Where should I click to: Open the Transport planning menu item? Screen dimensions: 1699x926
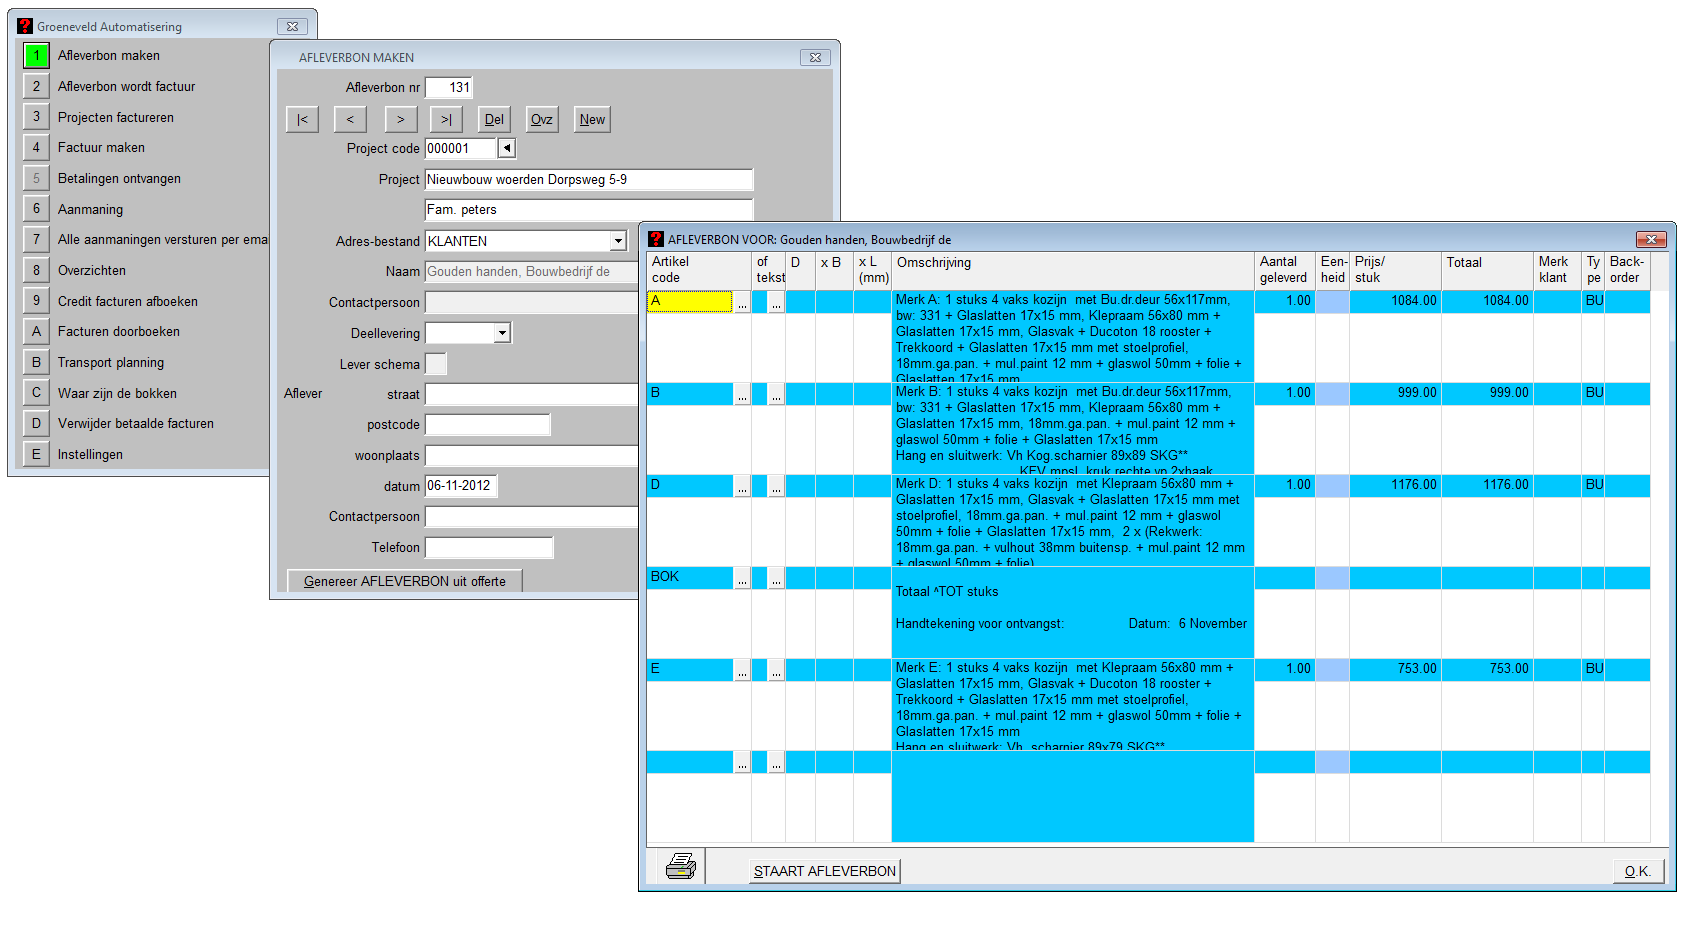(110, 363)
